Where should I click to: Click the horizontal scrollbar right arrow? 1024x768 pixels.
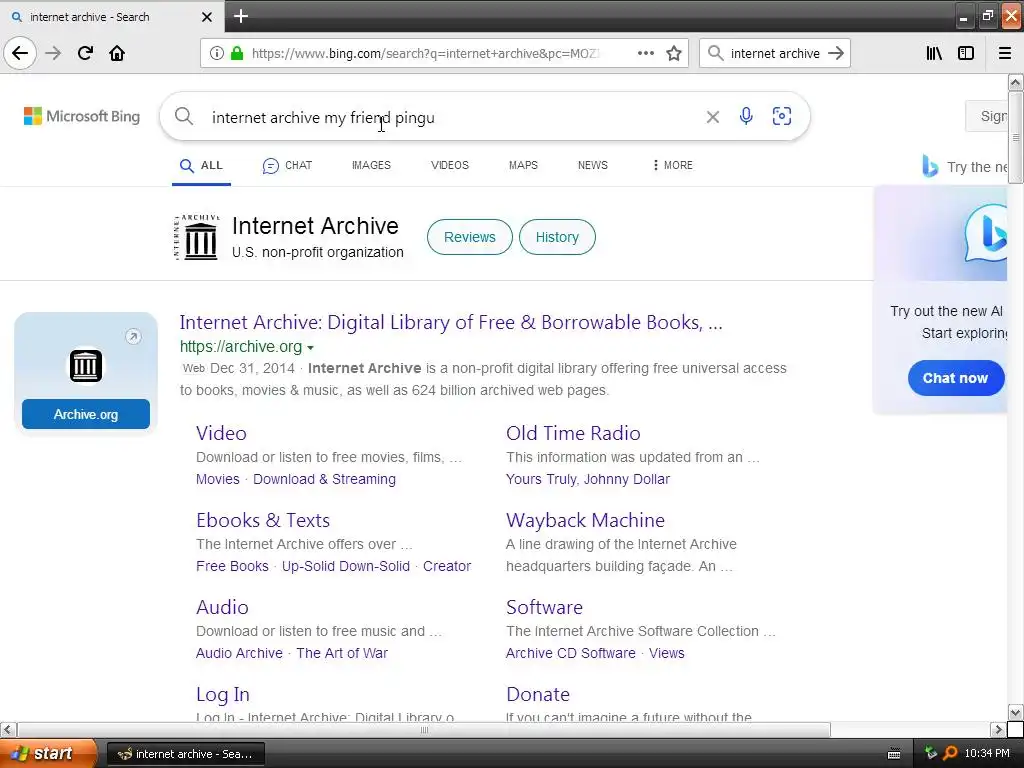pyautogui.click(x=998, y=729)
